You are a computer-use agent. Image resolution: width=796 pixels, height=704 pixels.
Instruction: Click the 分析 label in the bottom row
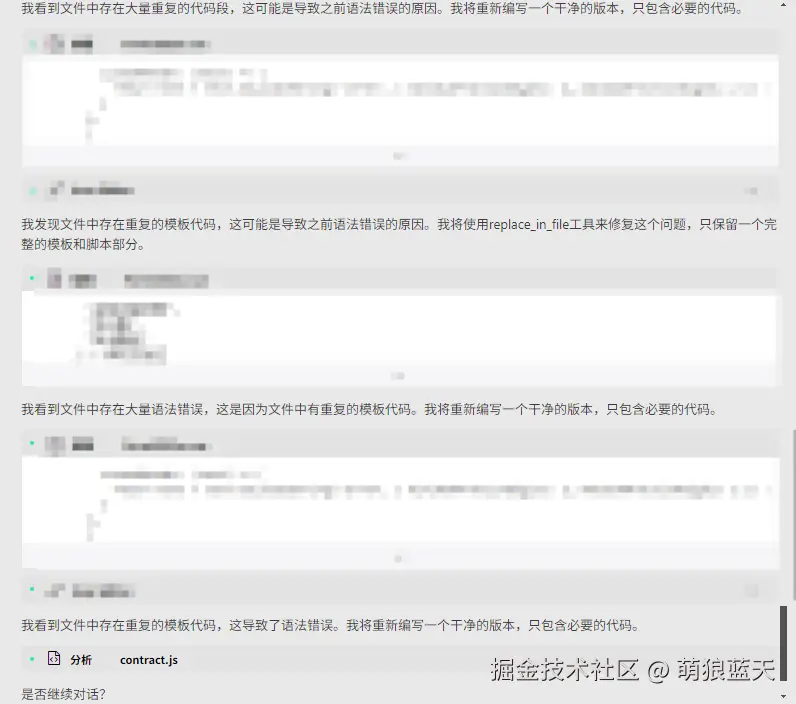tap(81, 660)
